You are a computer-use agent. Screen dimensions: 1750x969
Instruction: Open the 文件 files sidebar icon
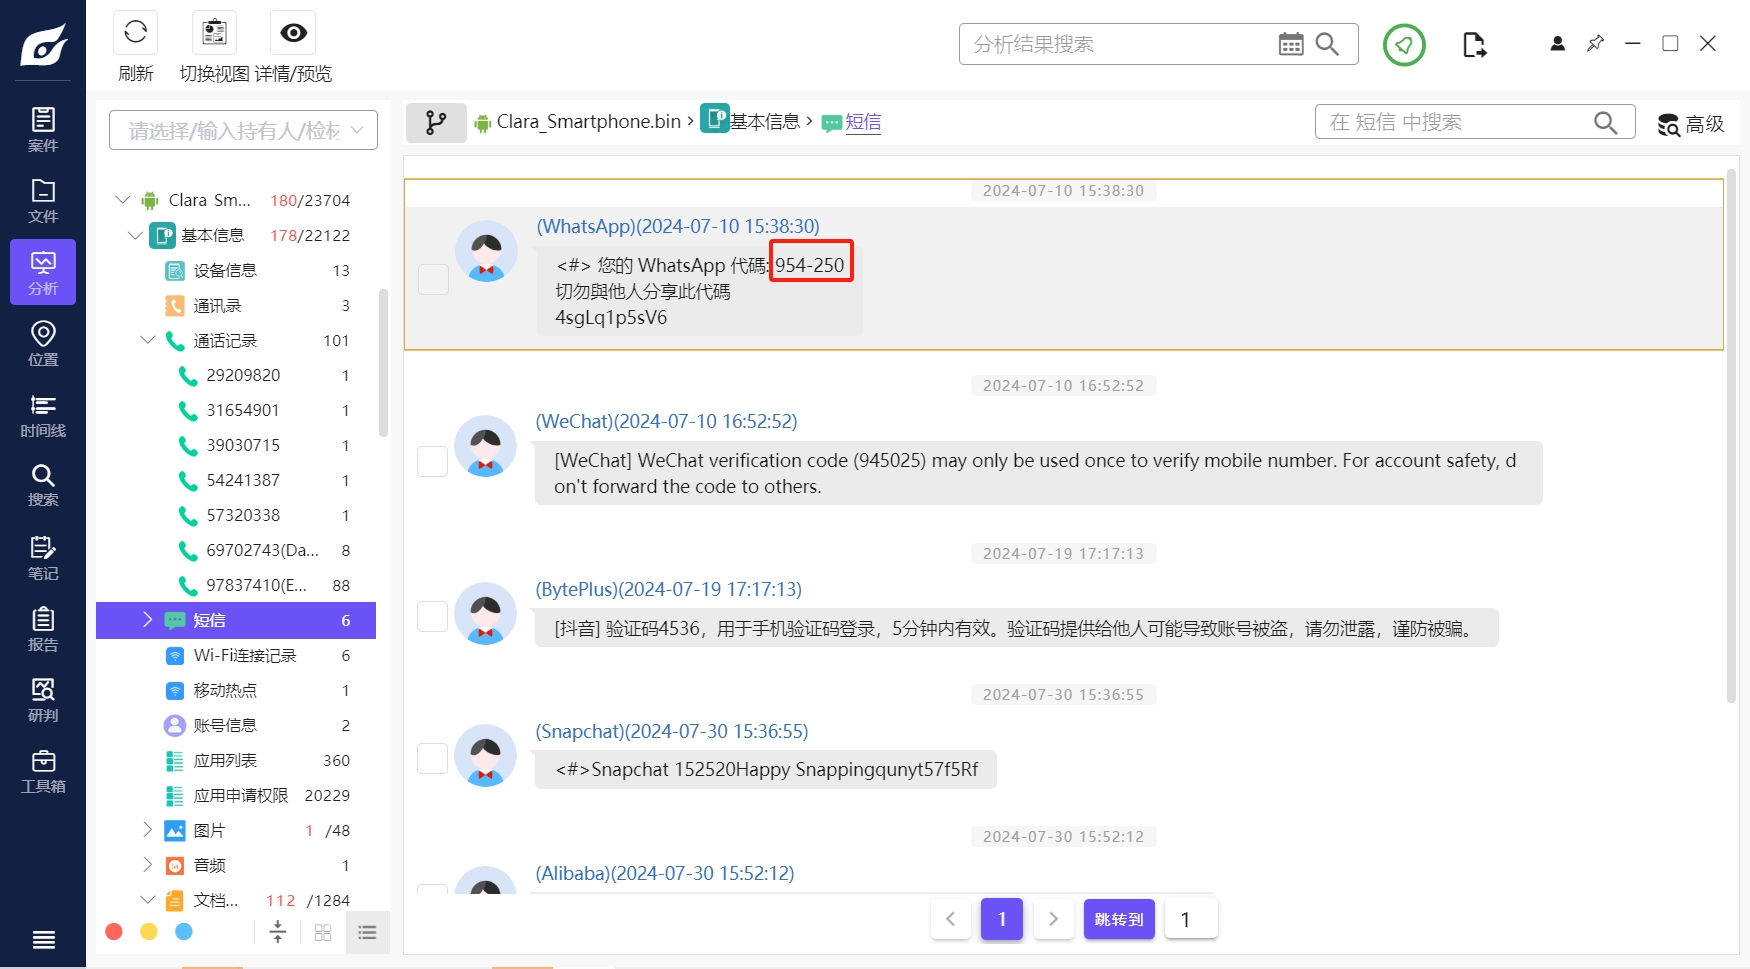43,201
